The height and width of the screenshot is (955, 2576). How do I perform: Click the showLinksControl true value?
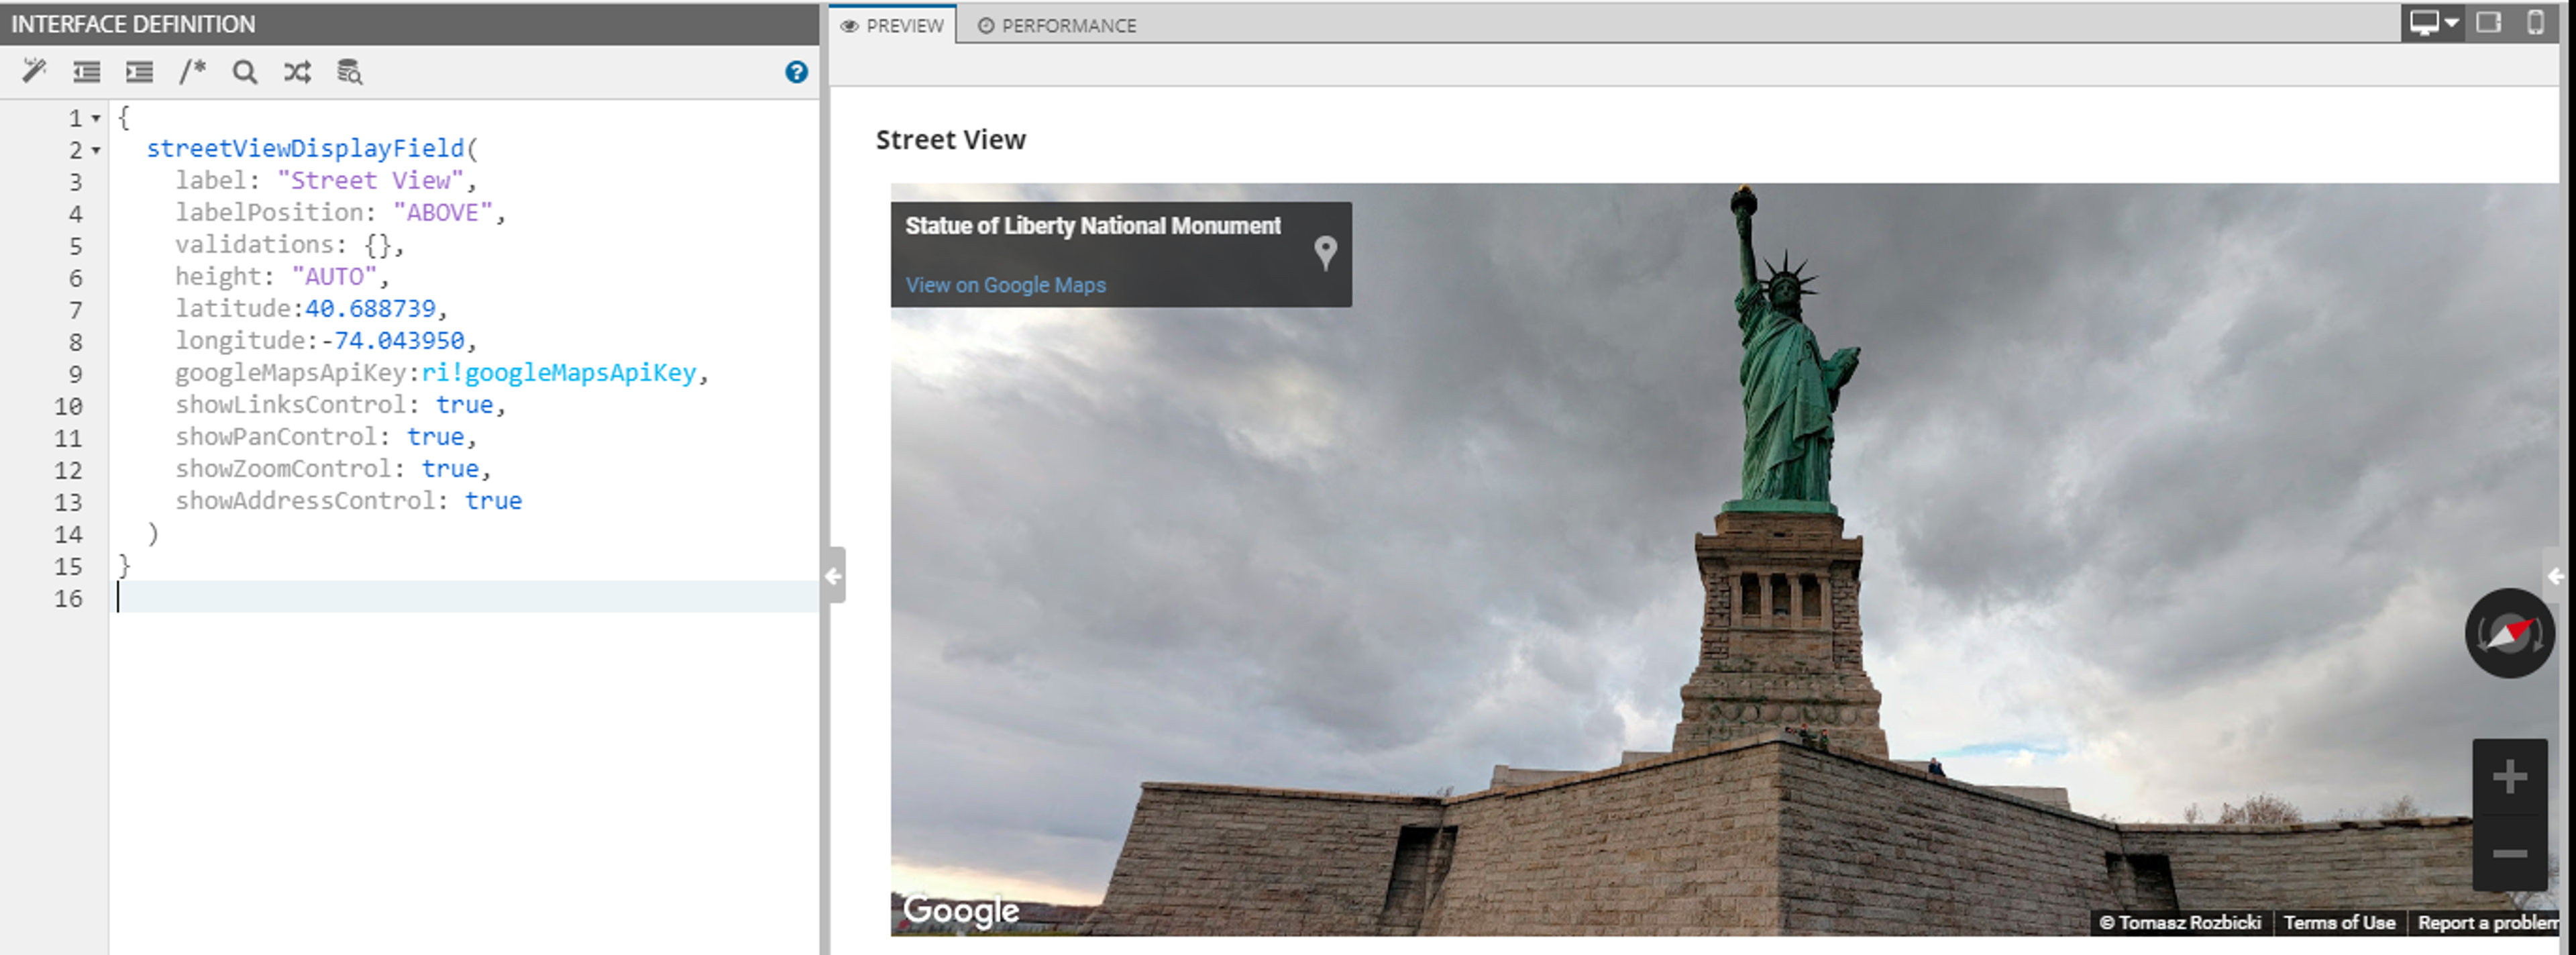464,404
